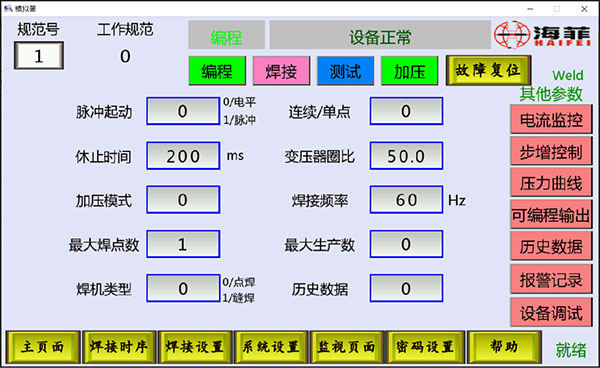Edit the 休止时间 200 ms field
This screenshot has height=368, width=600.
pyautogui.click(x=183, y=156)
